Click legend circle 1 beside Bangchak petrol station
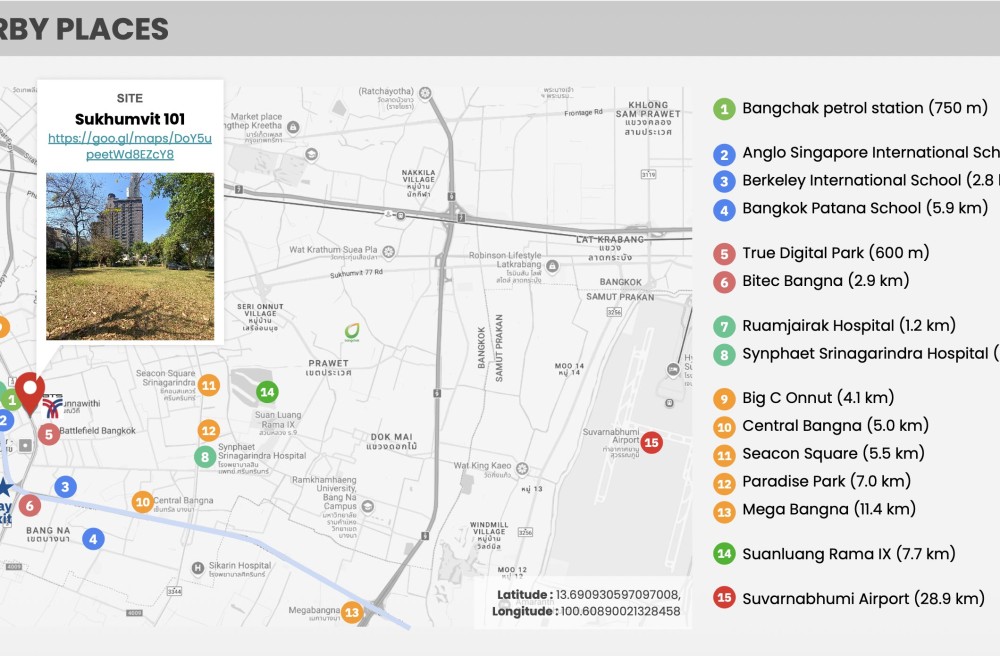This screenshot has width=1000, height=656. pos(724,109)
